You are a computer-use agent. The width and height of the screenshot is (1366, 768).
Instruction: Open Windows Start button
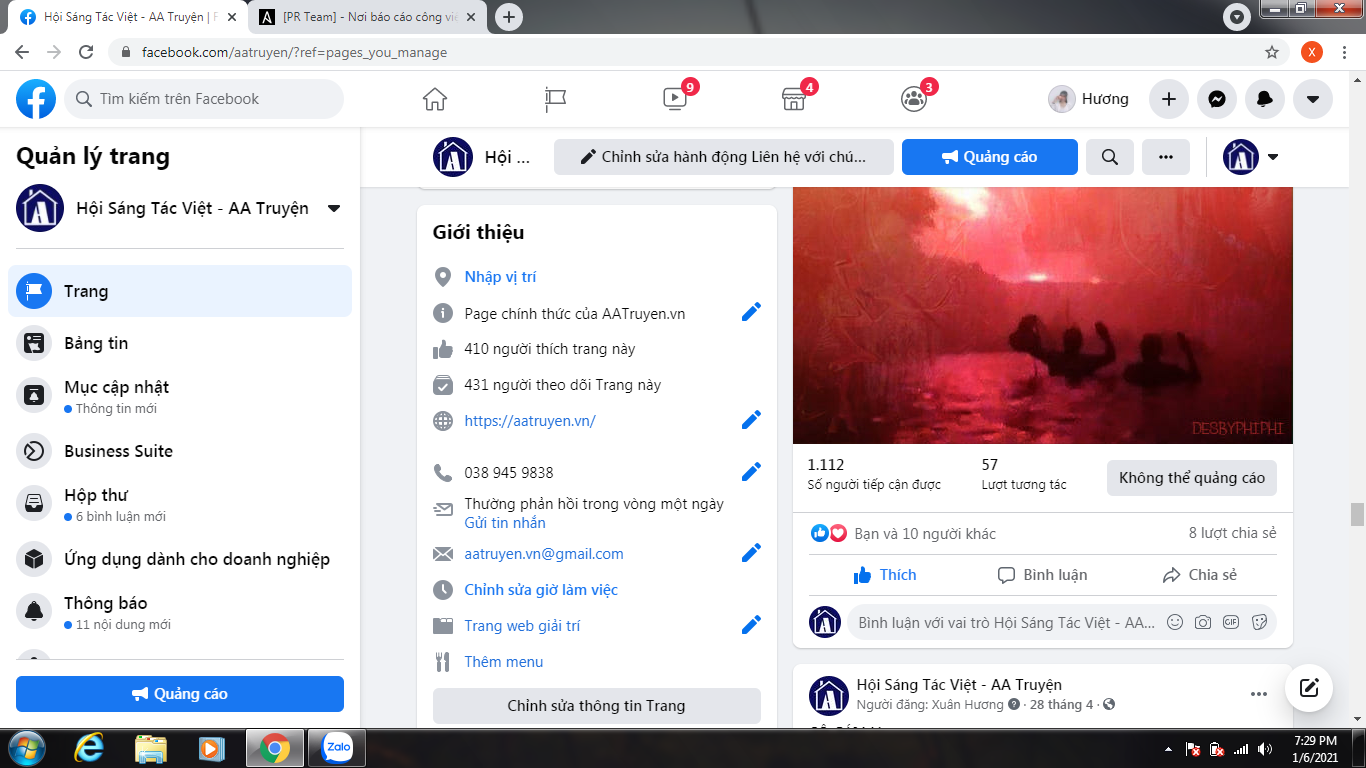click(26, 748)
